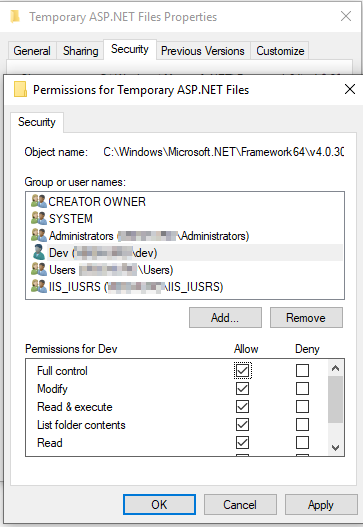Toggle Allow checkbox for List folder contents

point(242,424)
